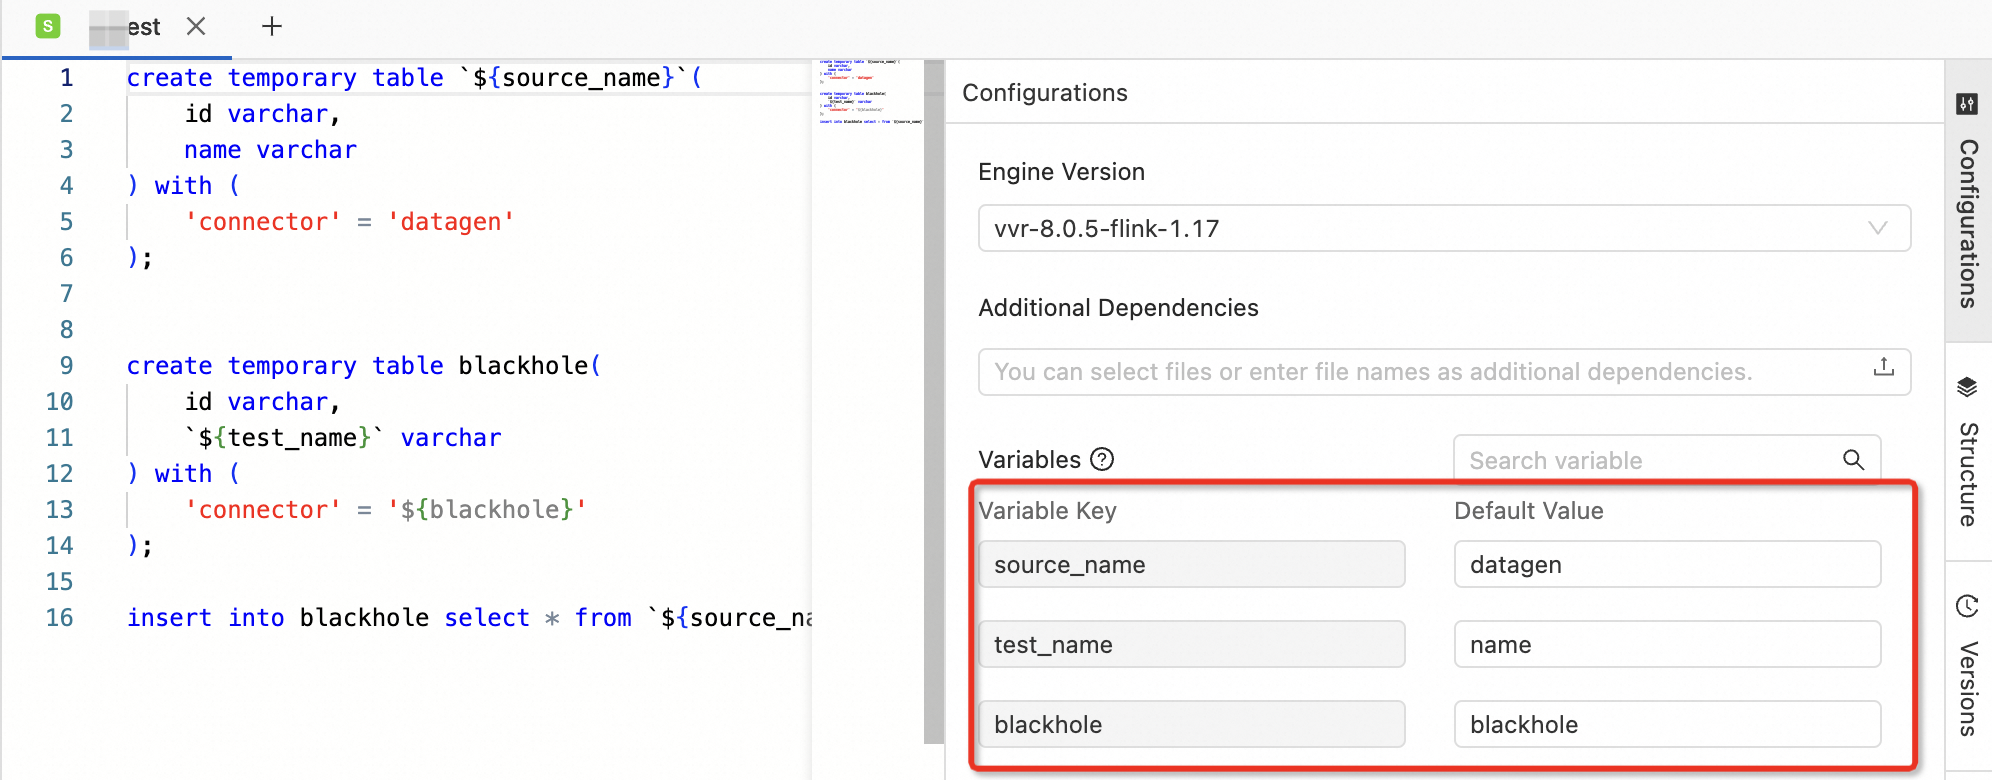The image size is (1992, 780).
Task: Edit the default value for test_name
Action: [1667, 645]
